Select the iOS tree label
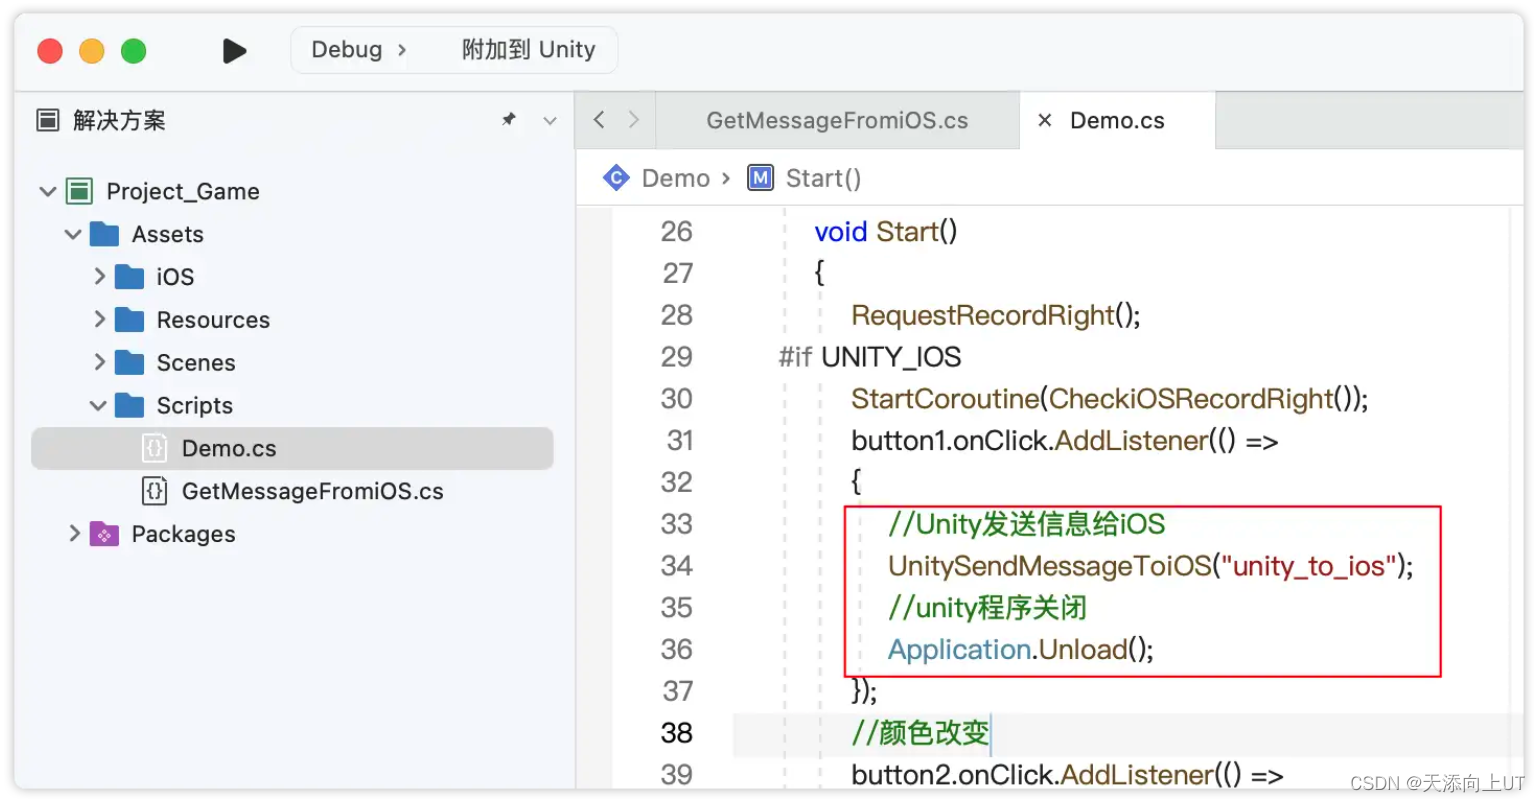The height and width of the screenshot is (802, 1540). 175,277
